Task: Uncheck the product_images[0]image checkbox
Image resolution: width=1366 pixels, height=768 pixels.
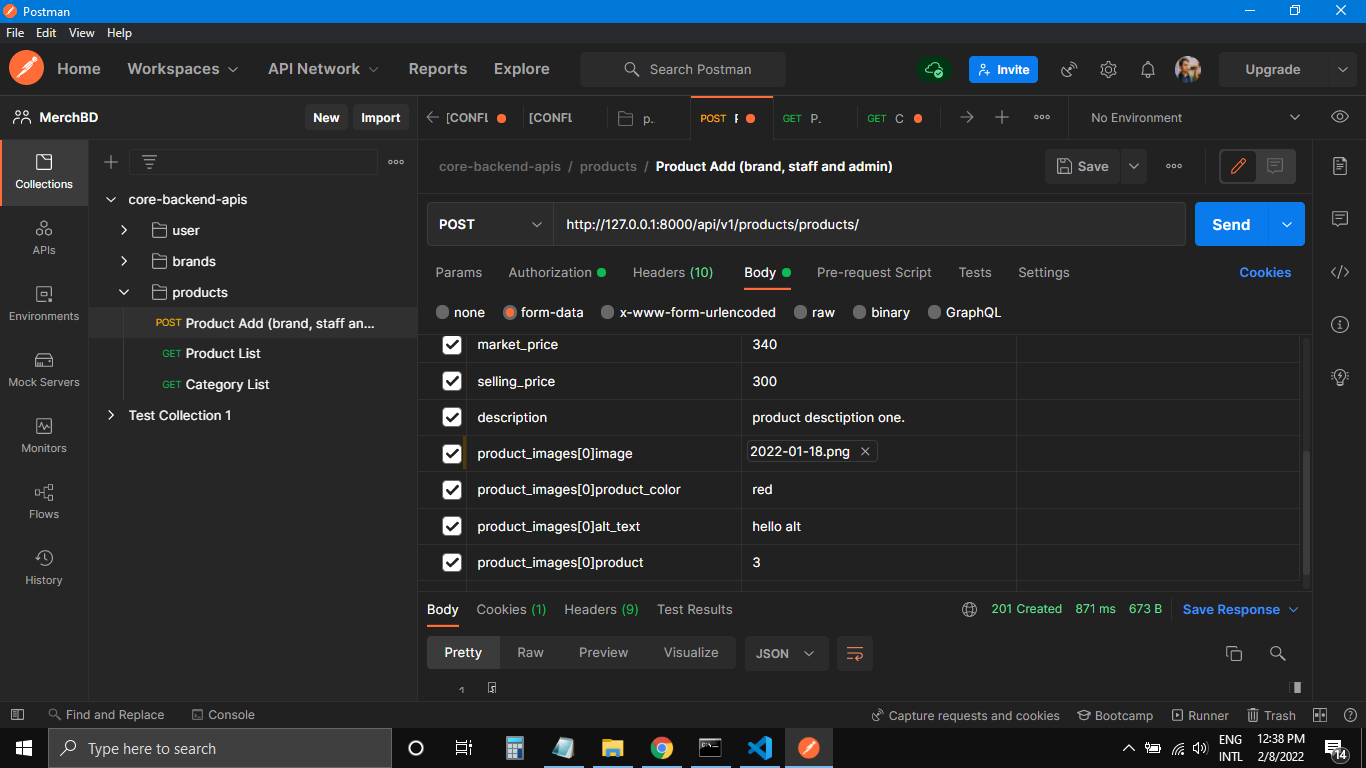Action: [452, 453]
